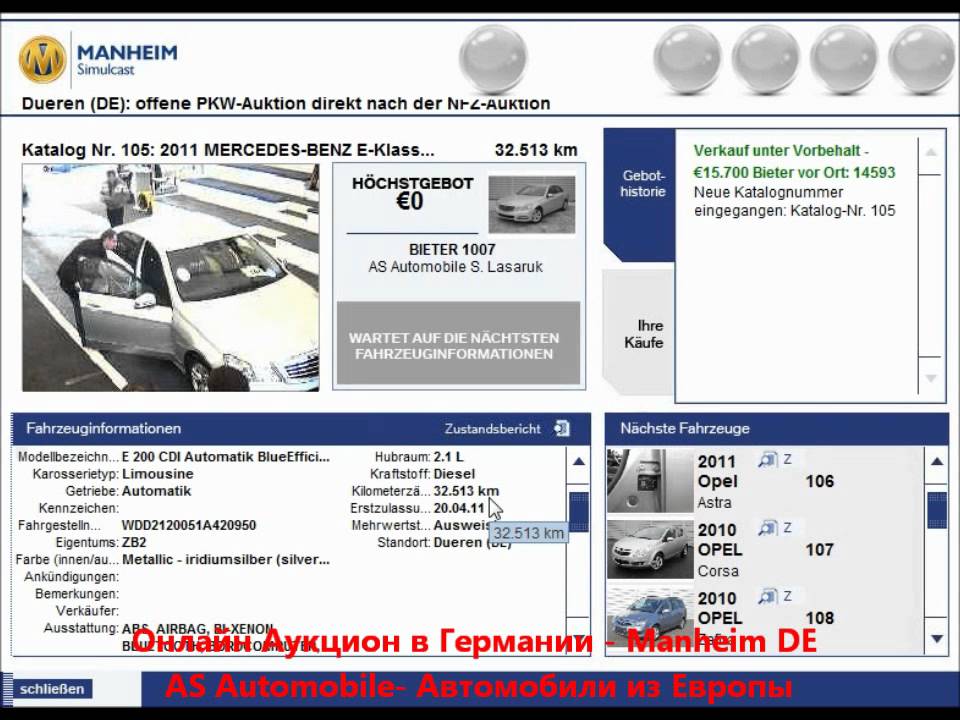Click the Manheim Simulcast logo
The height and width of the screenshot is (720, 960).
pyautogui.click(x=98, y=59)
